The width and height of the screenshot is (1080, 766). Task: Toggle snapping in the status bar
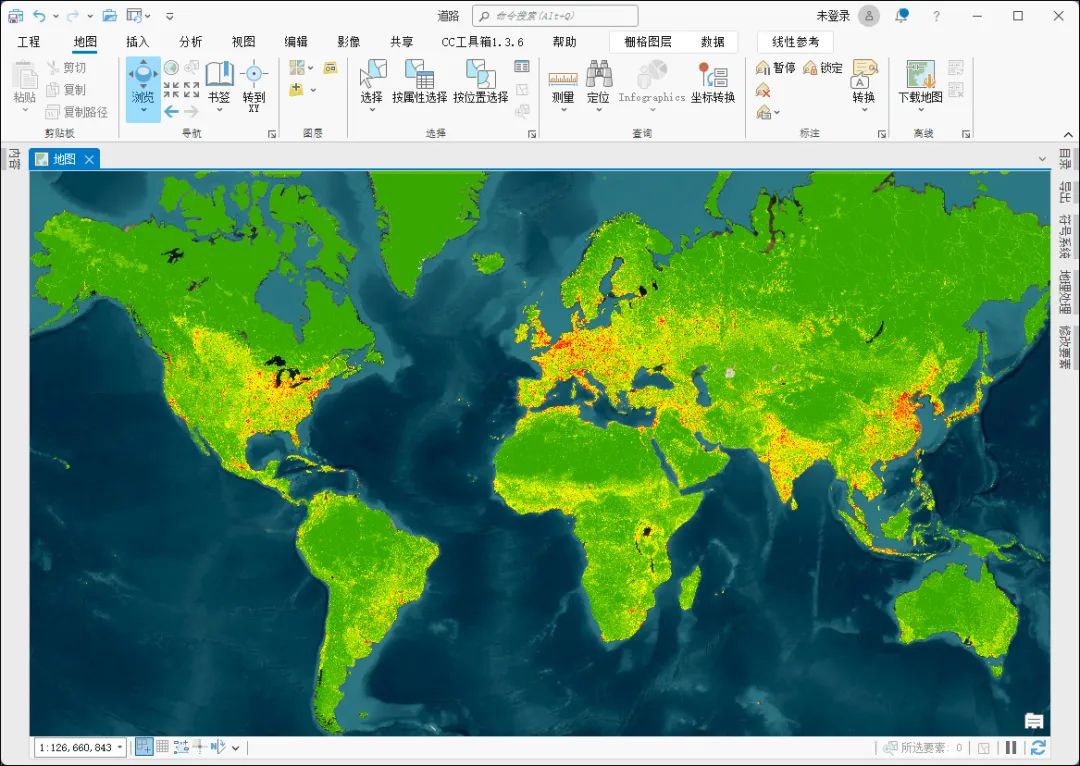(144, 747)
